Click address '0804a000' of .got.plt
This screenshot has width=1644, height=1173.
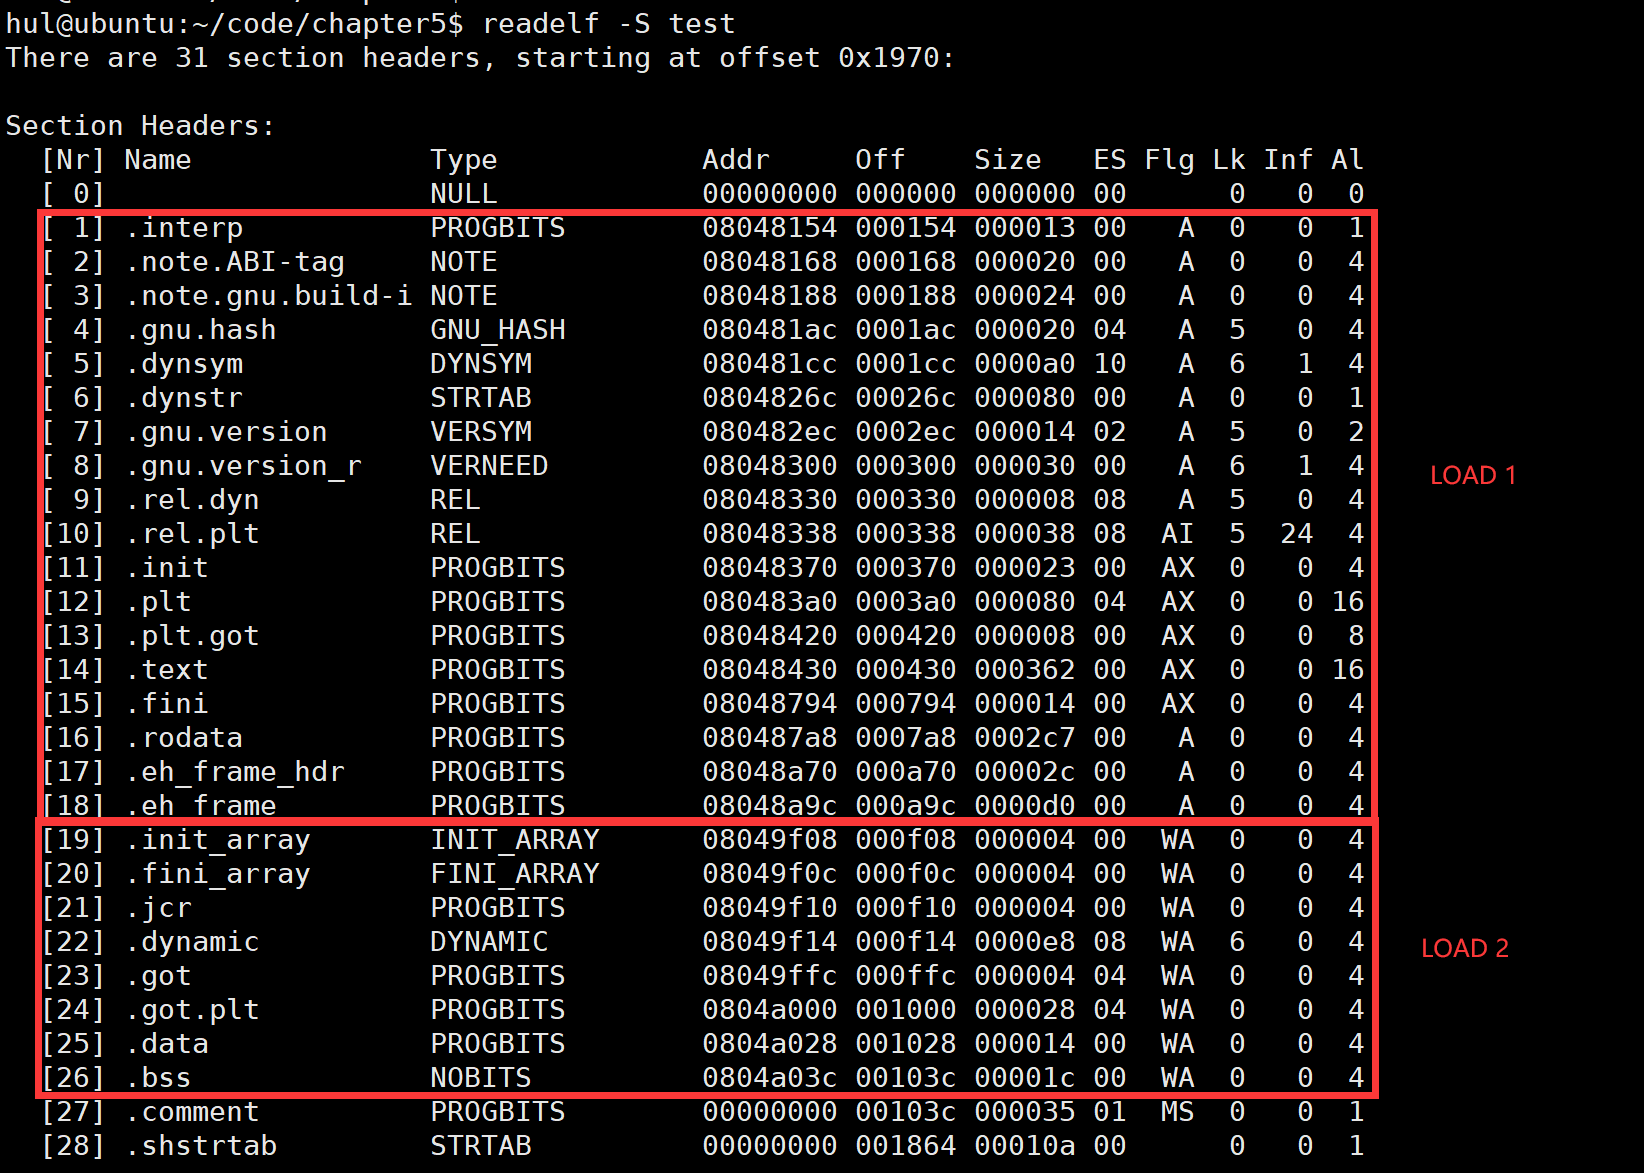click(770, 1010)
